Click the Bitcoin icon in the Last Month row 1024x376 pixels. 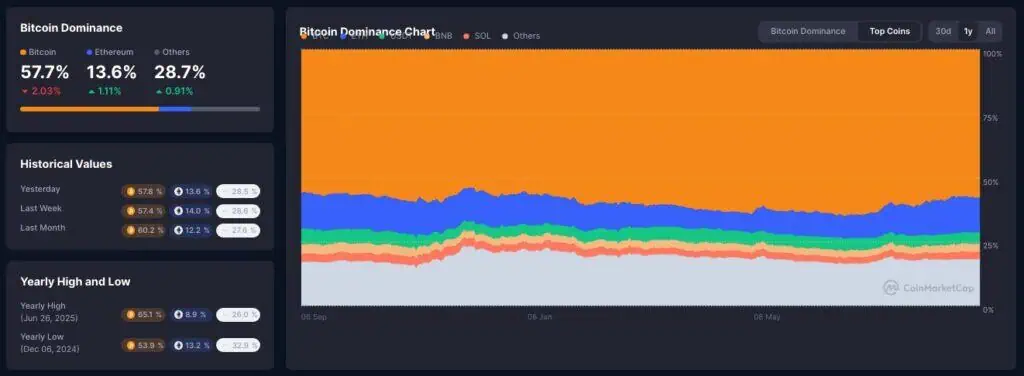[x=131, y=230]
